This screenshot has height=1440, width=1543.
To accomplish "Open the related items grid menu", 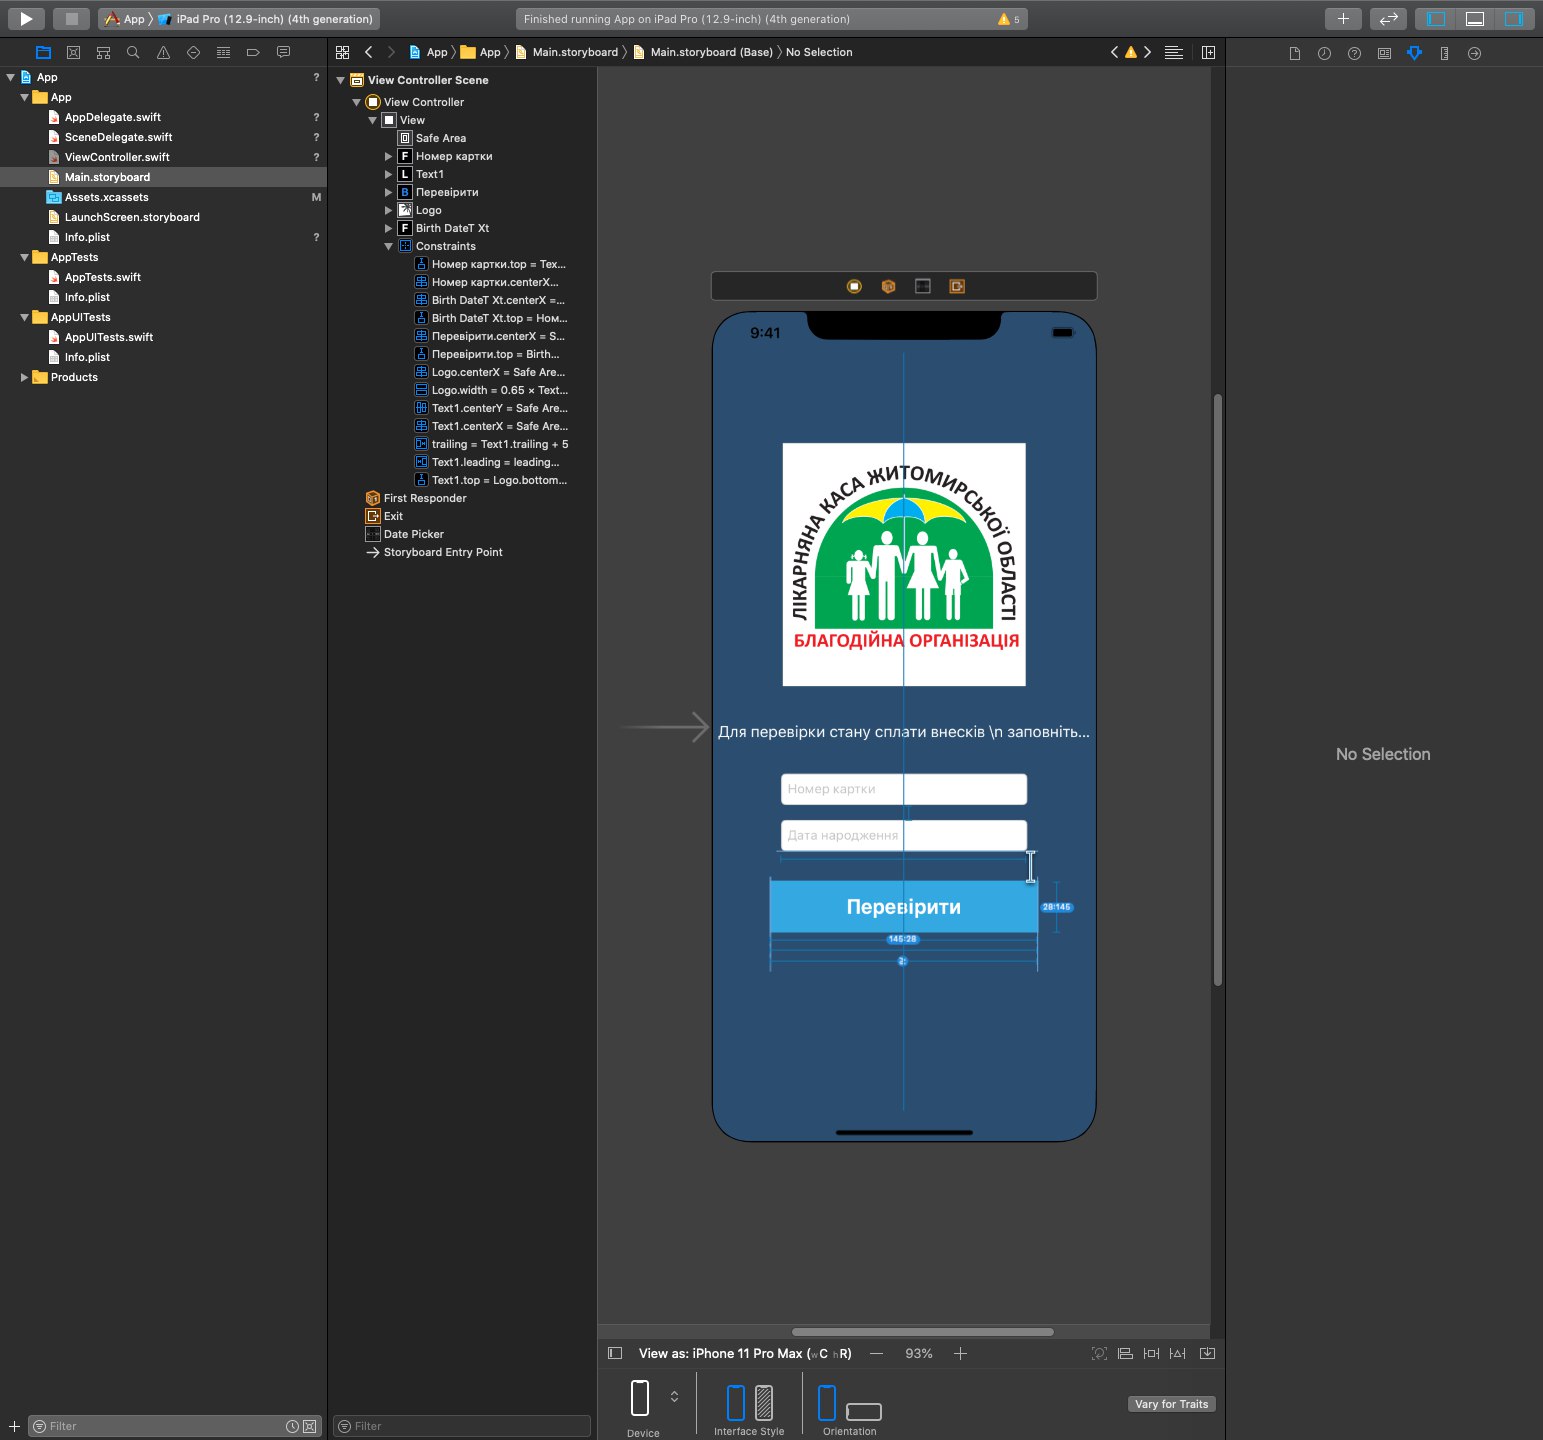I will click(x=343, y=52).
